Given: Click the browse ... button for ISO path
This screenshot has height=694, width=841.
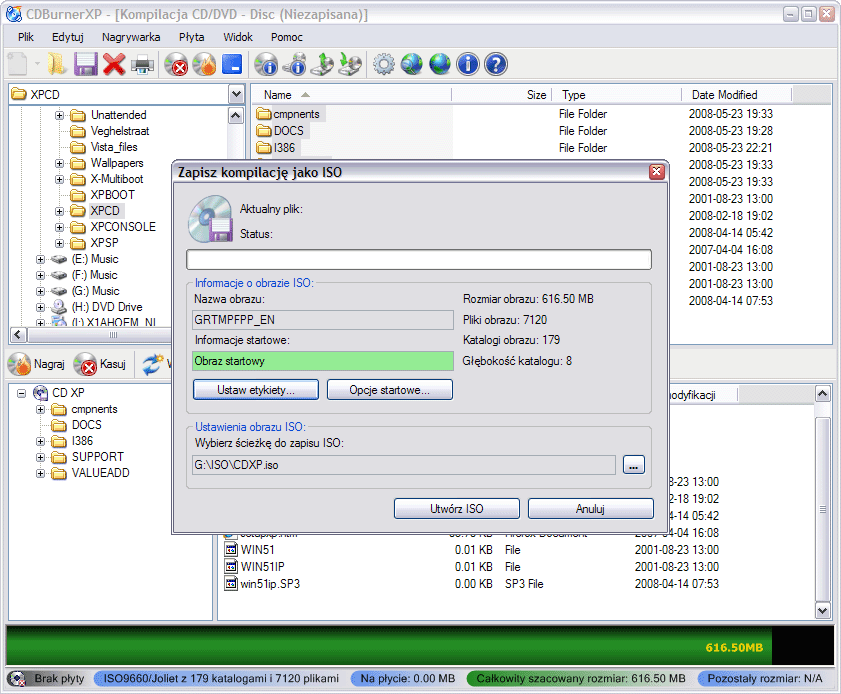Looking at the screenshot, I should (633, 464).
